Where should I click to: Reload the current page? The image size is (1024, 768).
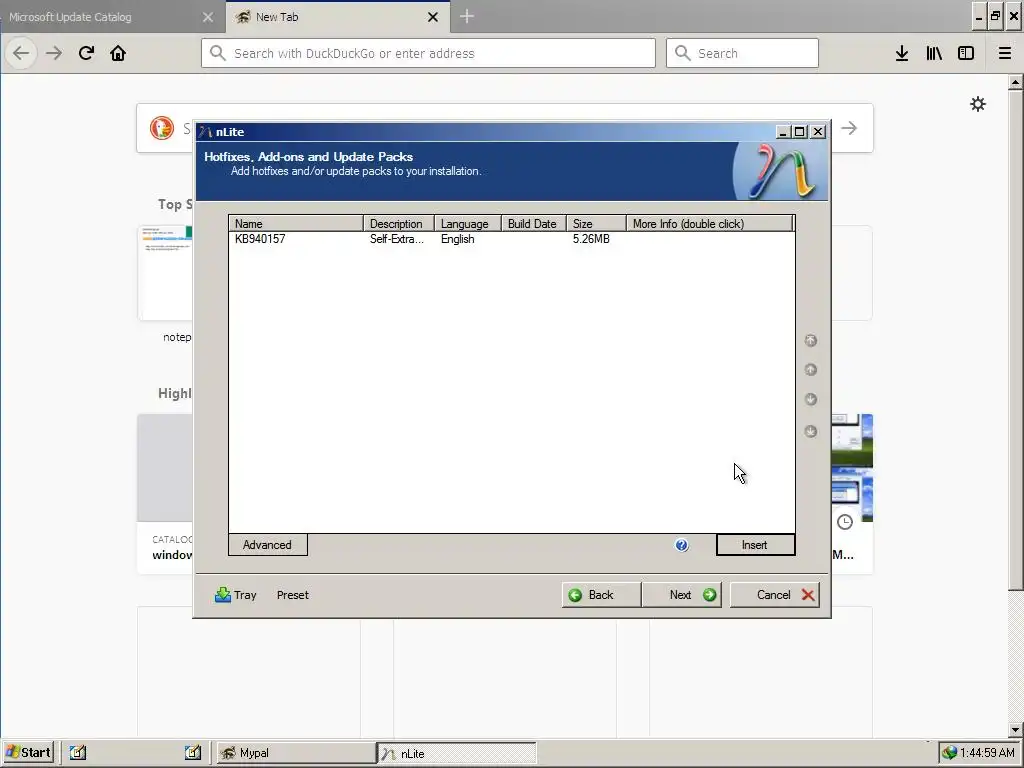pos(86,53)
